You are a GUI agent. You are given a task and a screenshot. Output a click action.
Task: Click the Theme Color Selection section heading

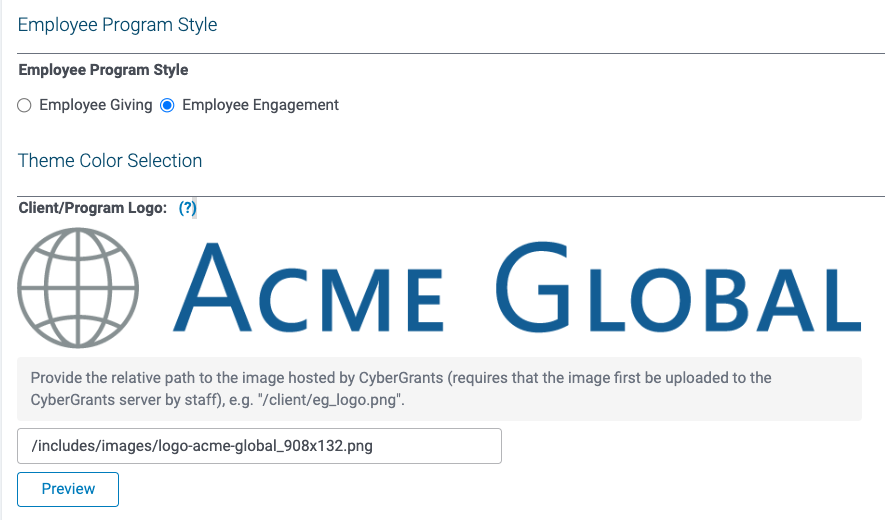(109, 160)
